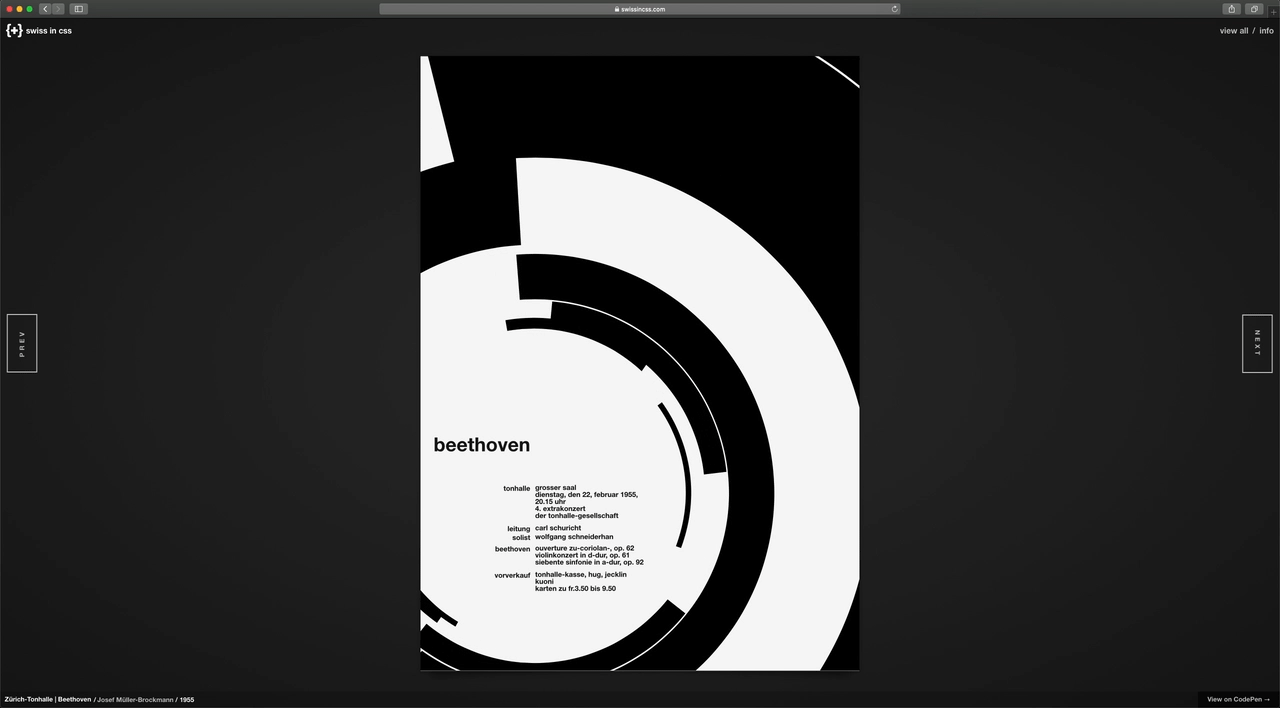Click the macOS green fullscreen window button

tap(29, 9)
